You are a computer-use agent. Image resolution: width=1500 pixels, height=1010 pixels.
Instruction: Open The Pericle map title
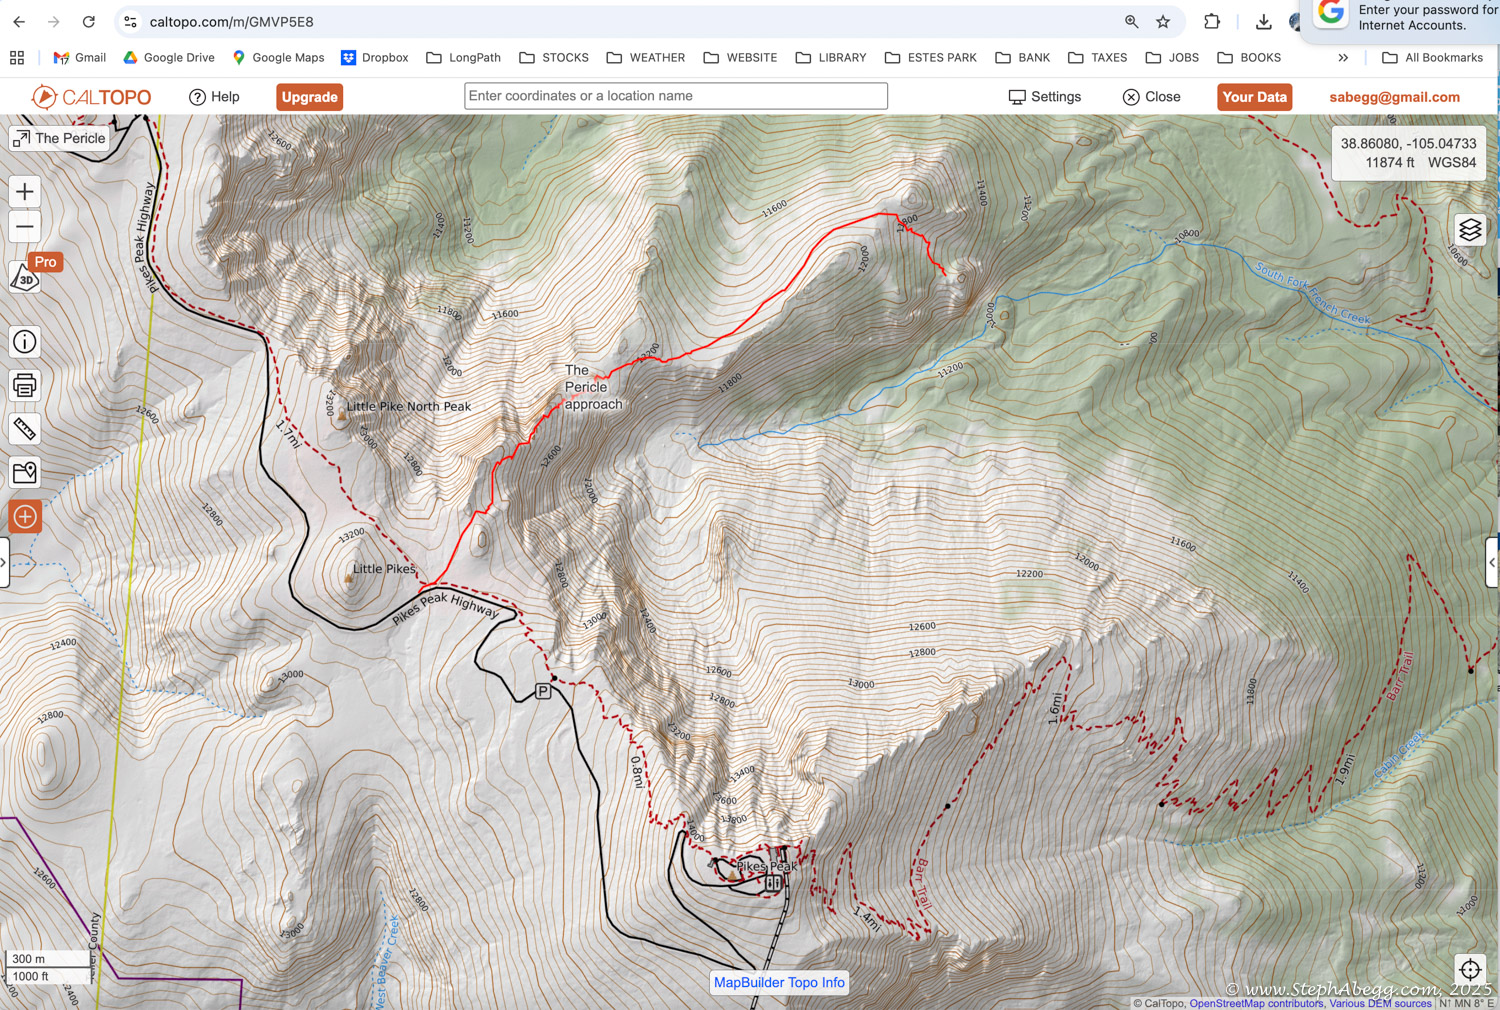tap(59, 138)
